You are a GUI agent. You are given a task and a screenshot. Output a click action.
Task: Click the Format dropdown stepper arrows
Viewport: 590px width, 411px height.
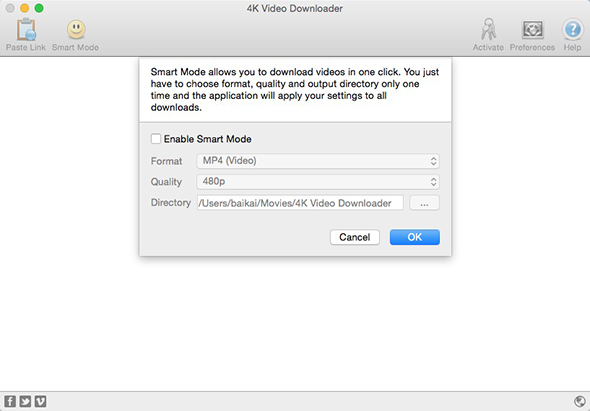[x=433, y=161]
